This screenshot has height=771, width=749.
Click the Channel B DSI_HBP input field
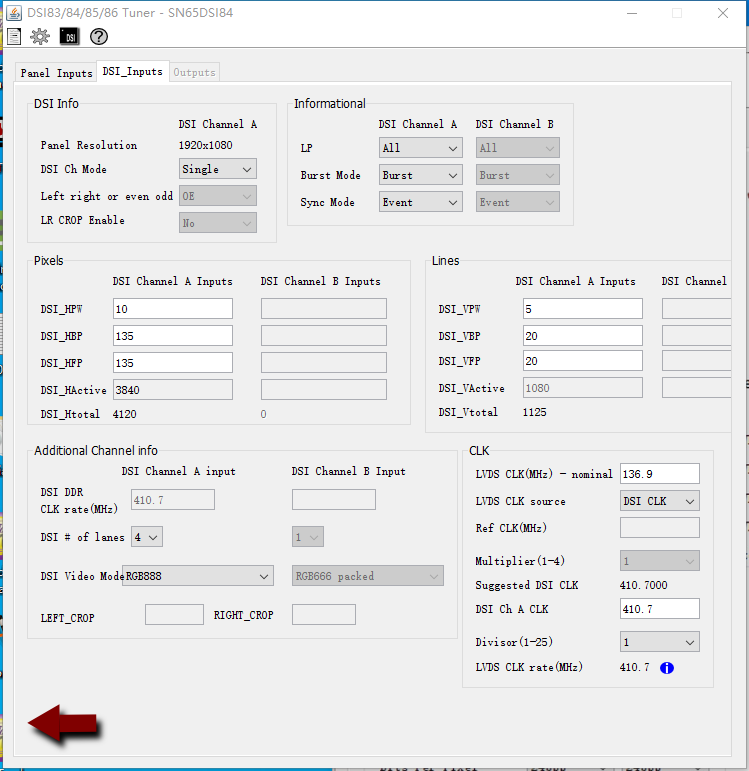(x=324, y=336)
